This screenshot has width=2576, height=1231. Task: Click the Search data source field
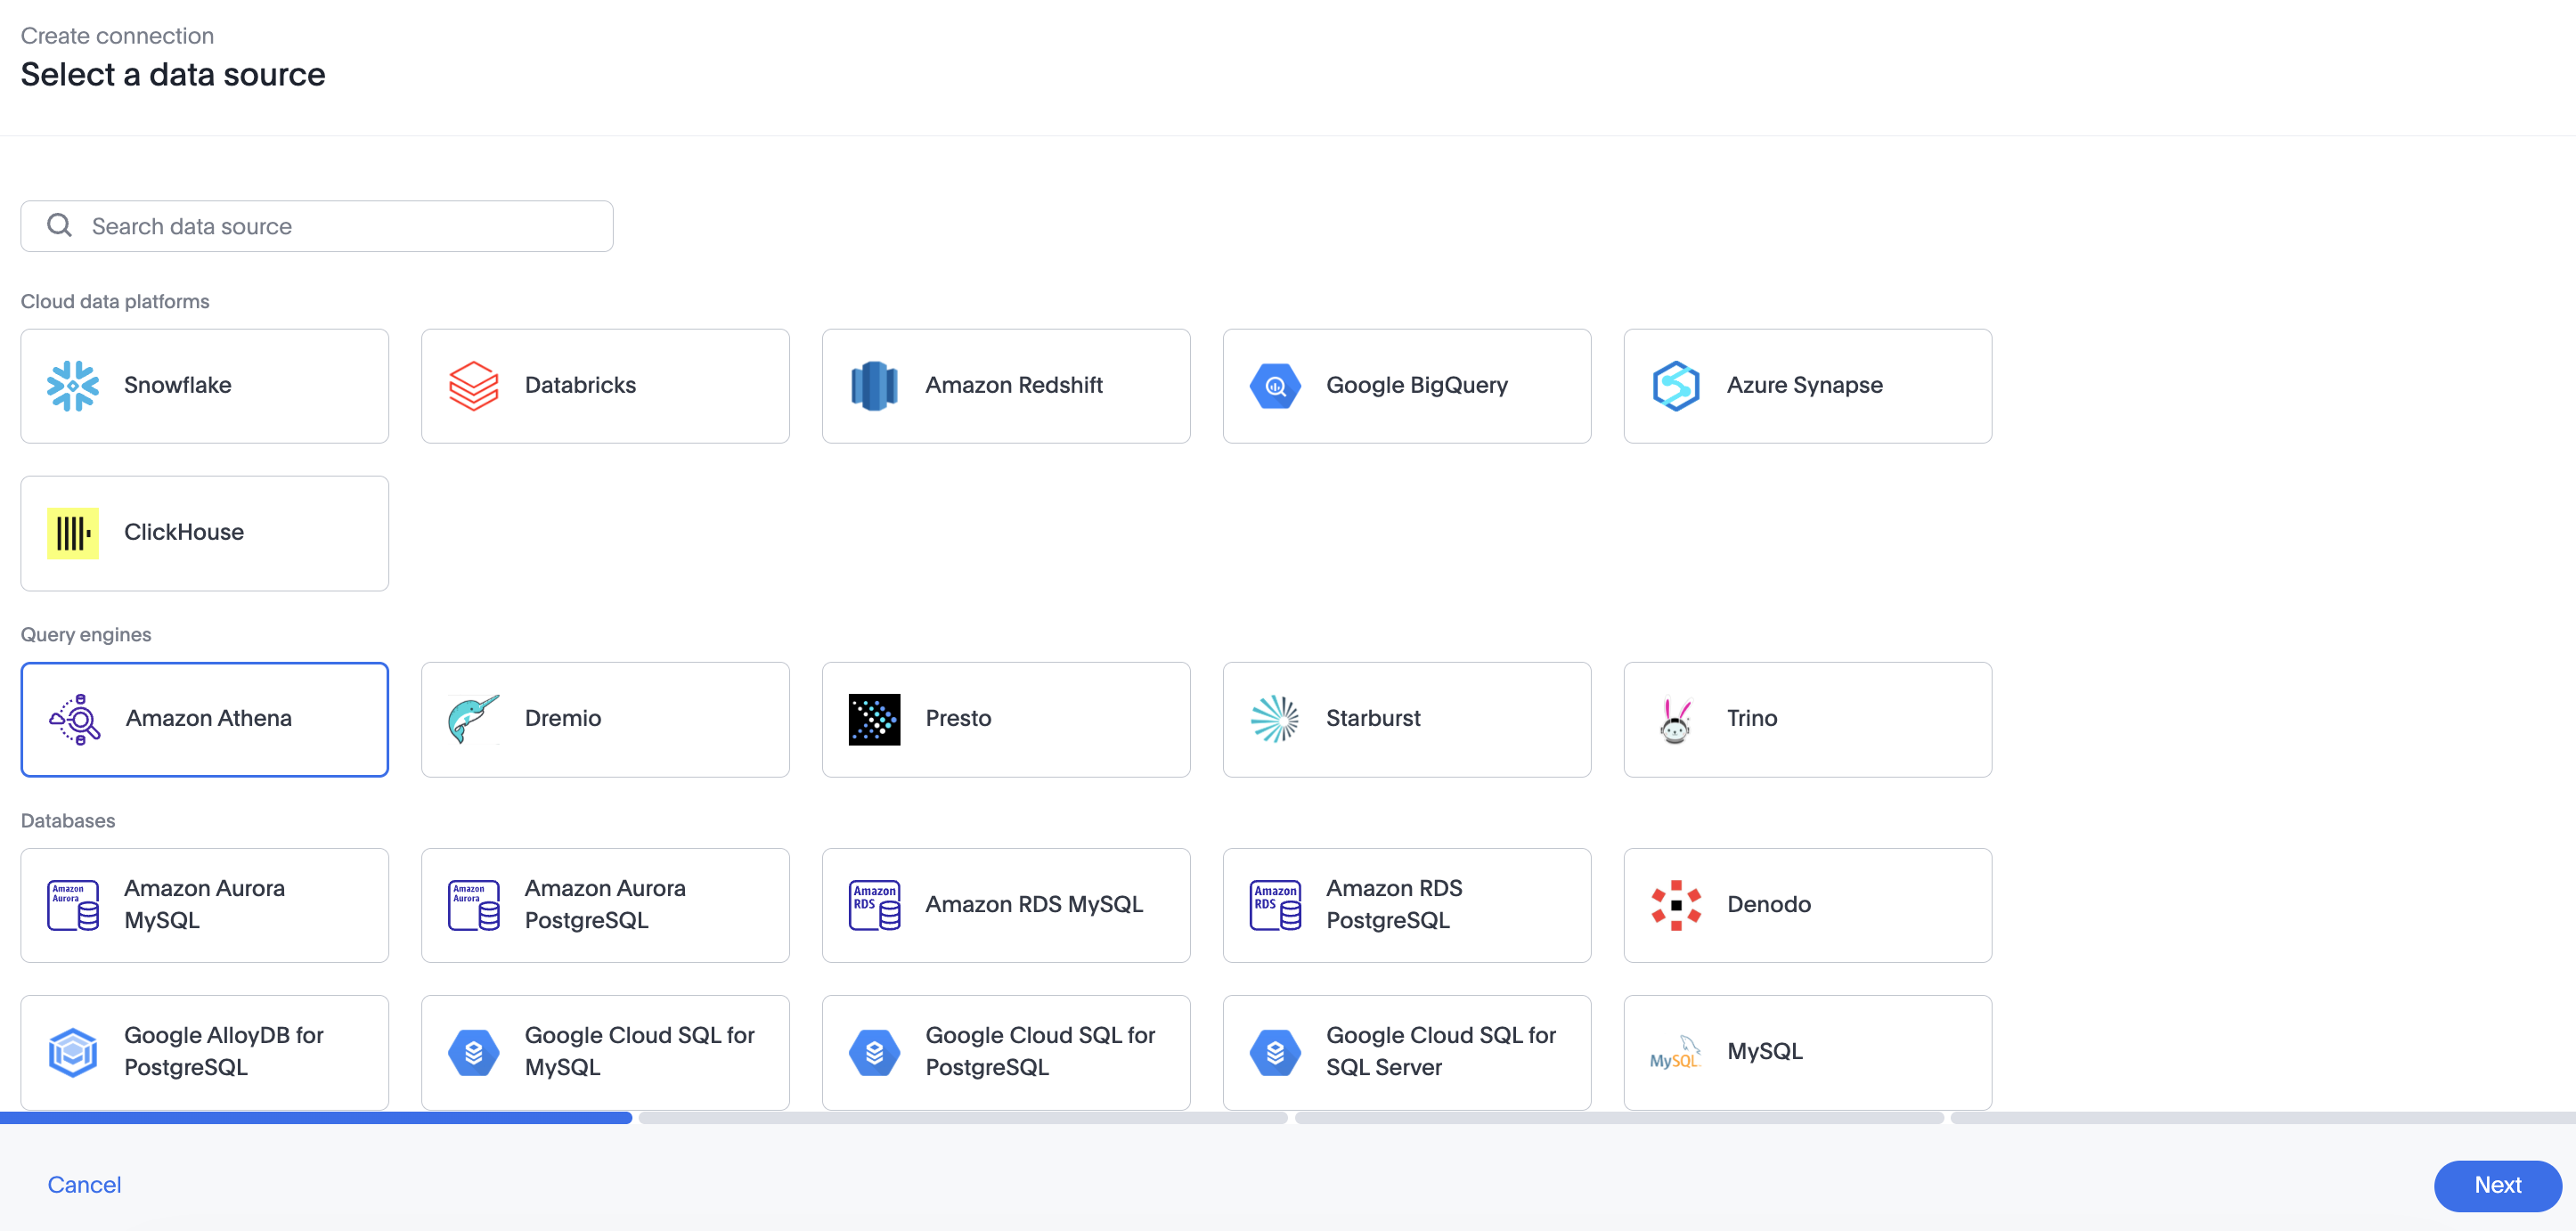316,226
